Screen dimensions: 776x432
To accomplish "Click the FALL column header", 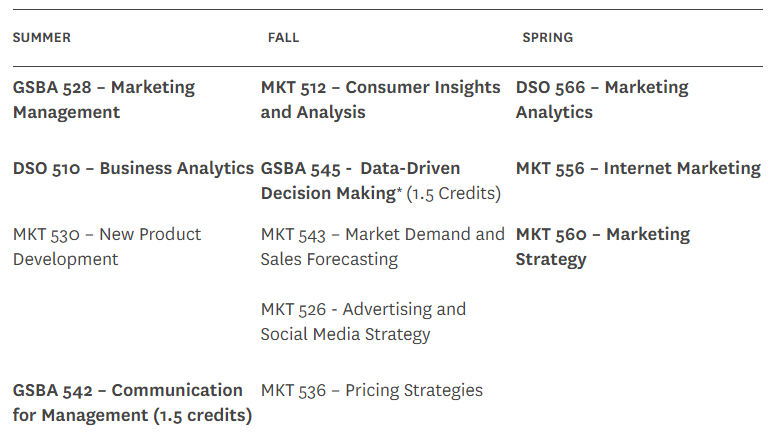I will pyautogui.click(x=284, y=38).
